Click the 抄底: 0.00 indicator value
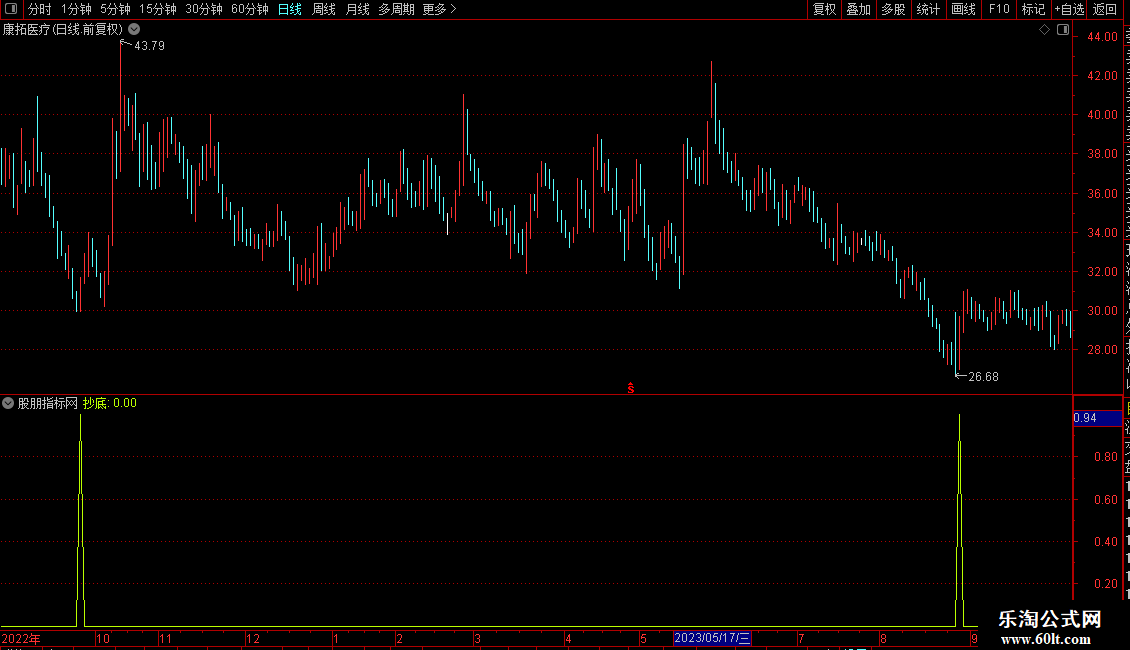1130x650 pixels. [x=110, y=403]
